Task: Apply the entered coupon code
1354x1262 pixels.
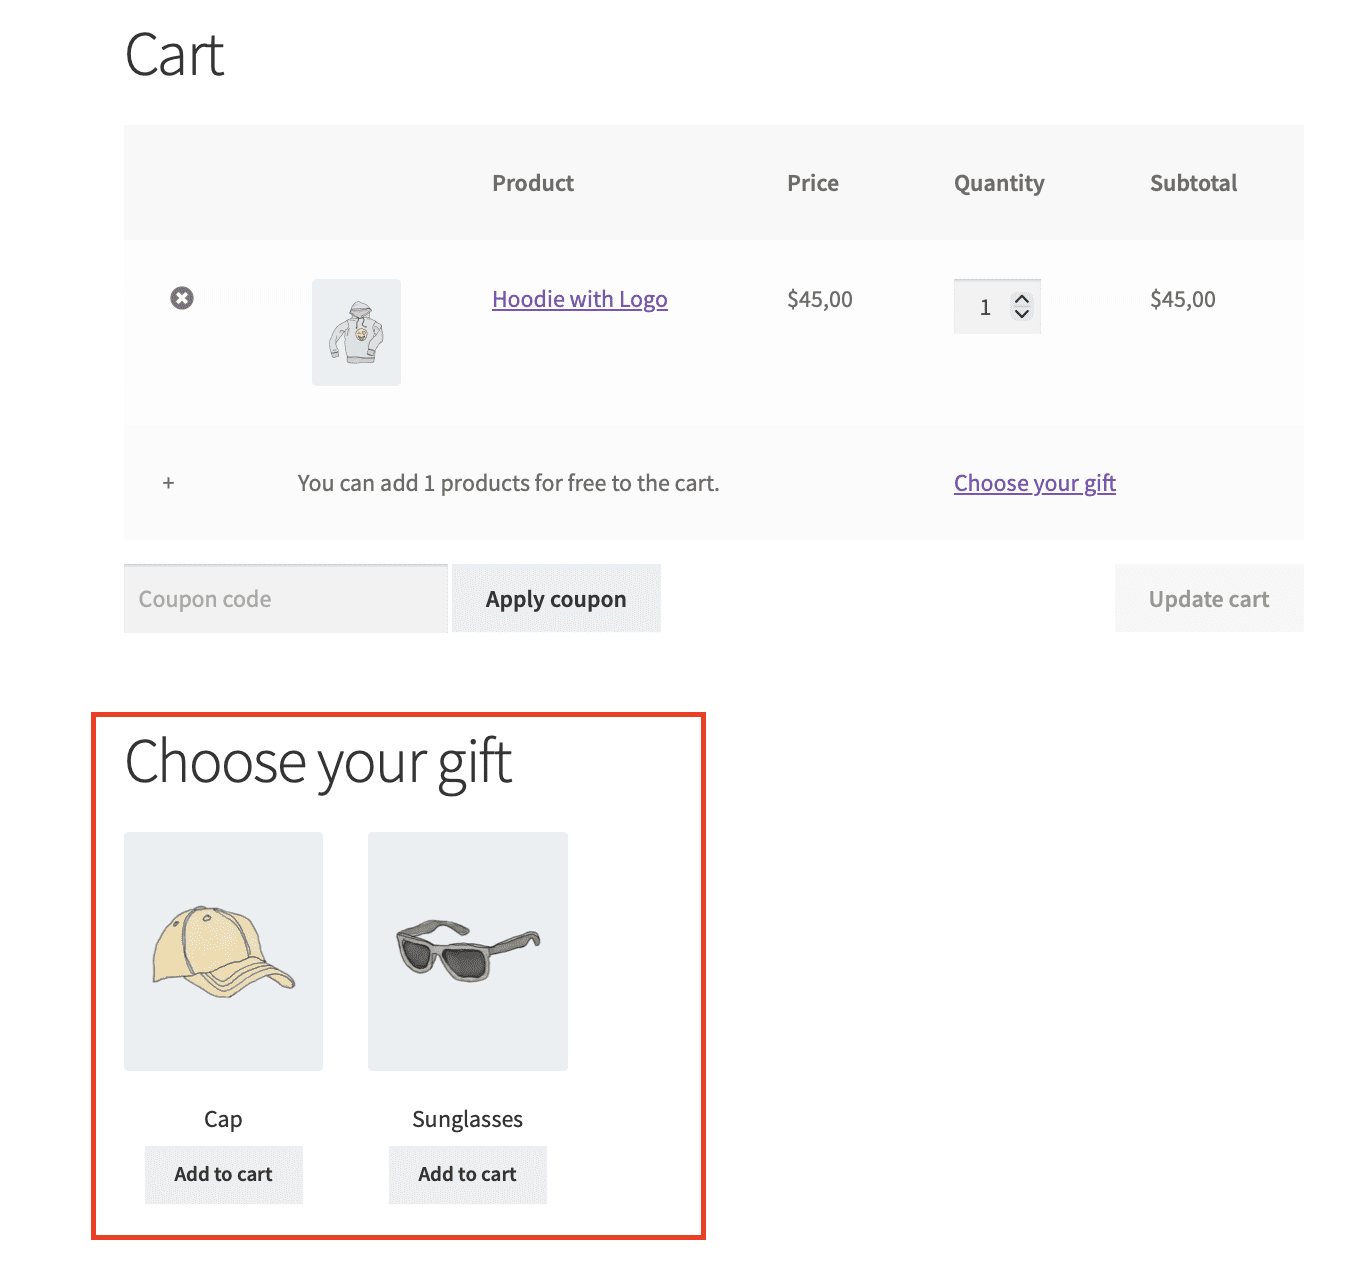Action: coord(556,598)
